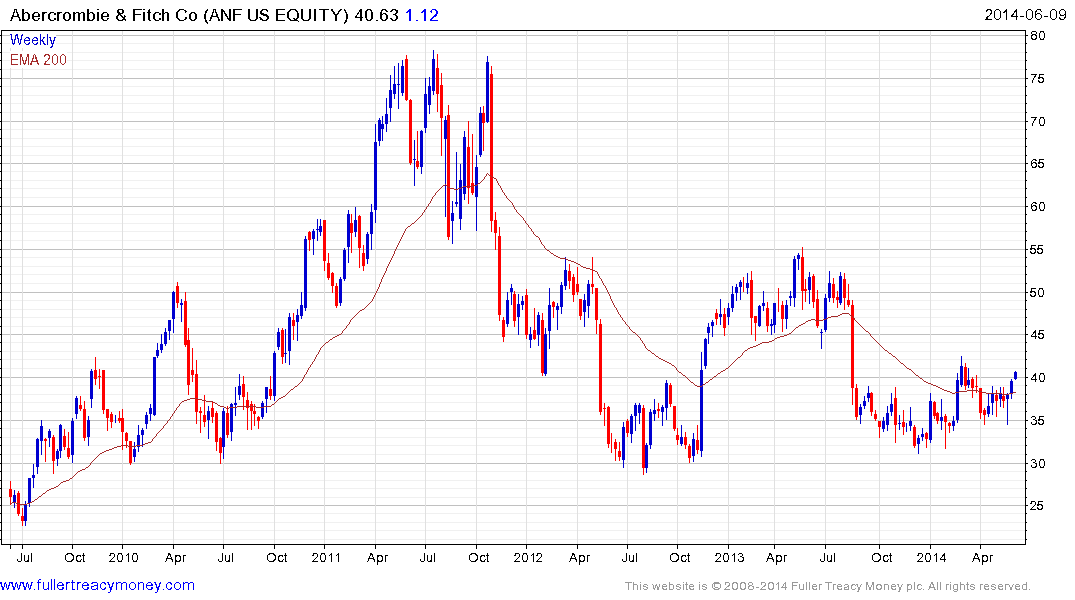This screenshot has width=1075, height=600.
Task: Click the last price value 40.63
Action: (376, 15)
